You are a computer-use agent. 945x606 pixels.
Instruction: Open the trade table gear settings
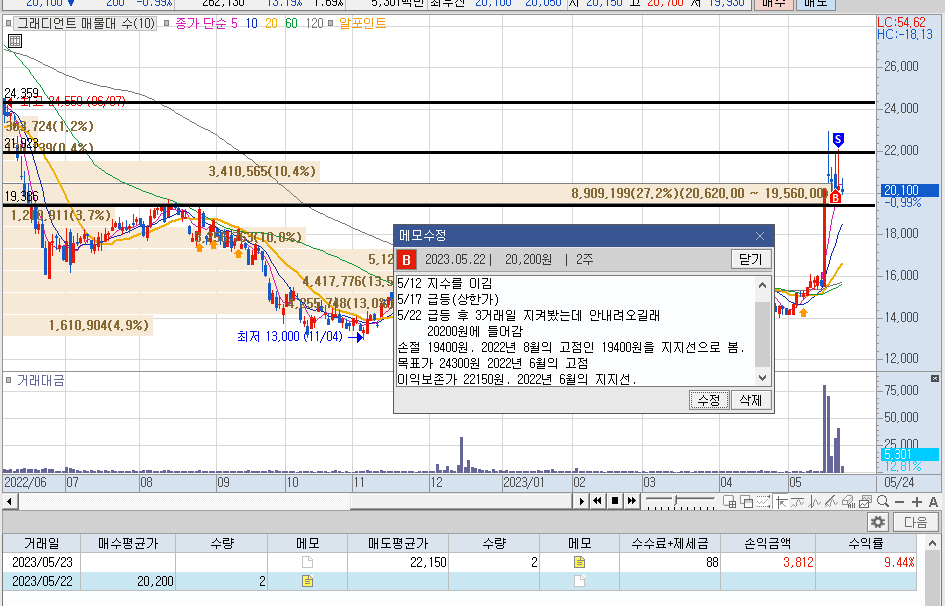878,522
